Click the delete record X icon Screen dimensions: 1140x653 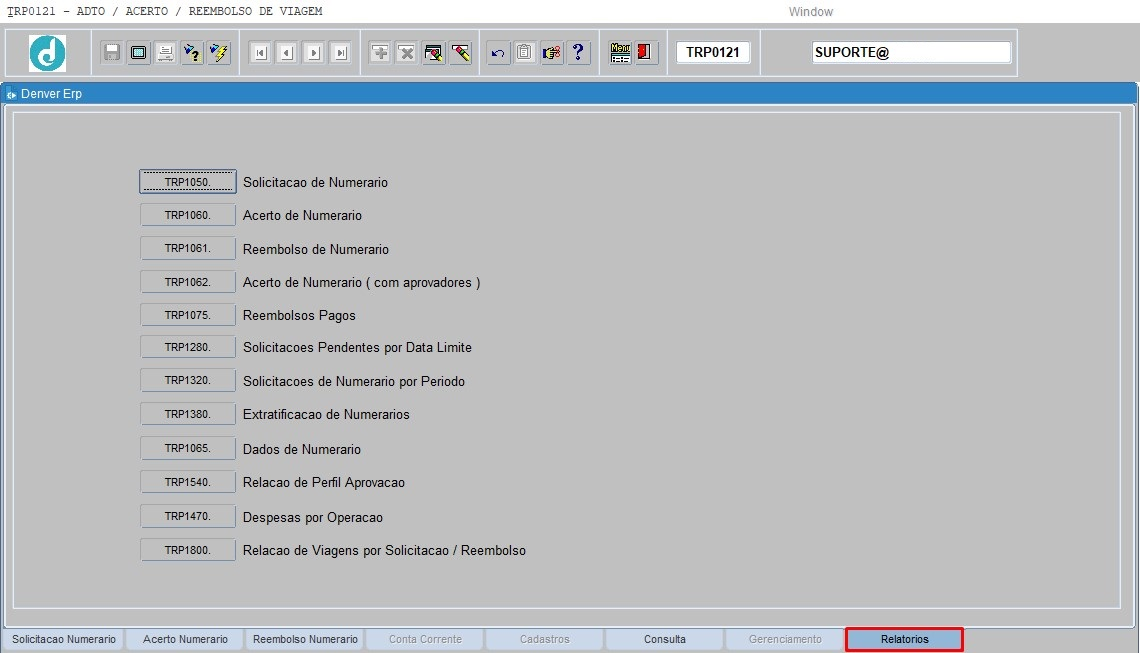pos(407,53)
